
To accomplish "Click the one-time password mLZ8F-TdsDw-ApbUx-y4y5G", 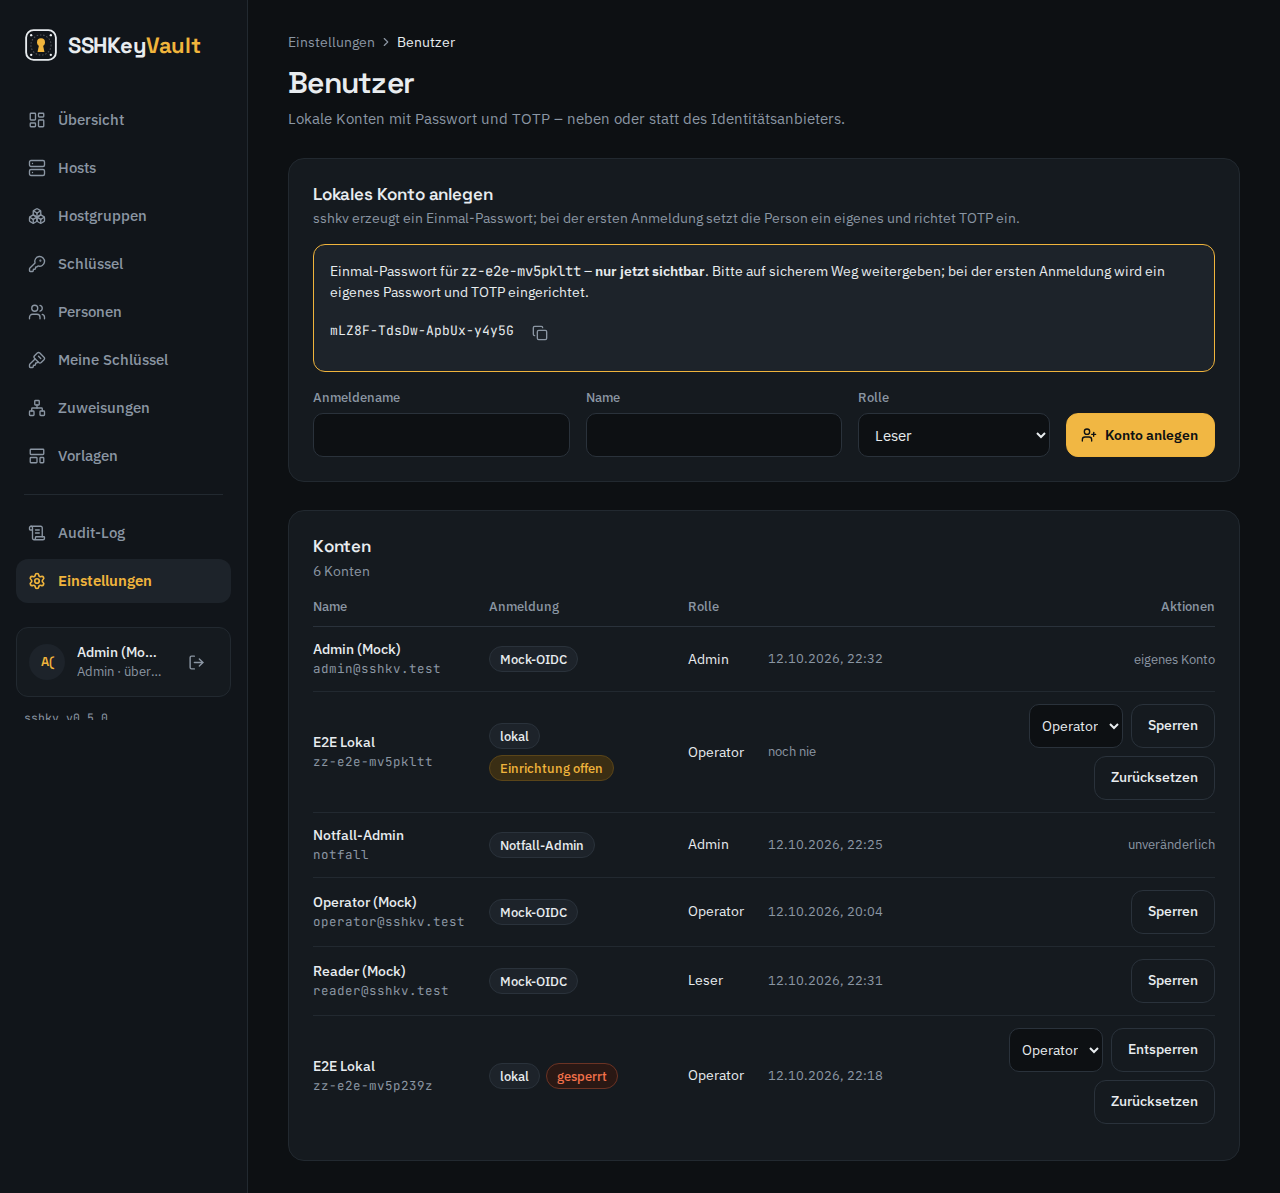I will pos(422,331).
